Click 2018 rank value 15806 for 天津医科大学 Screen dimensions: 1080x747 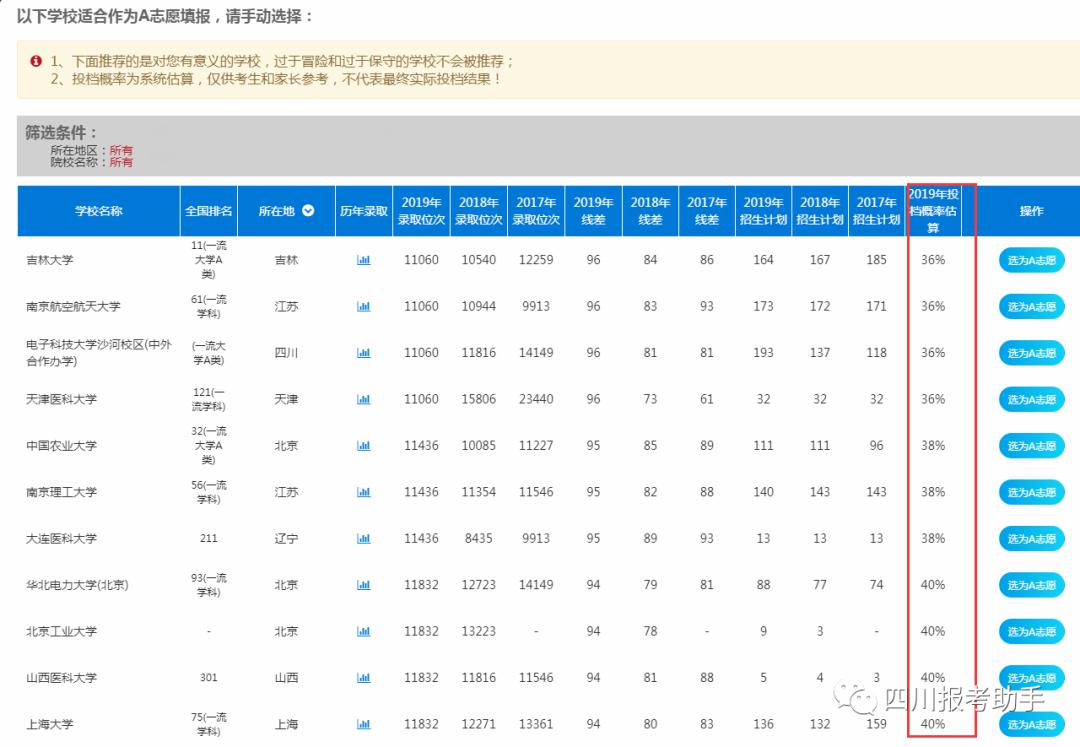pyautogui.click(x=478, y=399)
